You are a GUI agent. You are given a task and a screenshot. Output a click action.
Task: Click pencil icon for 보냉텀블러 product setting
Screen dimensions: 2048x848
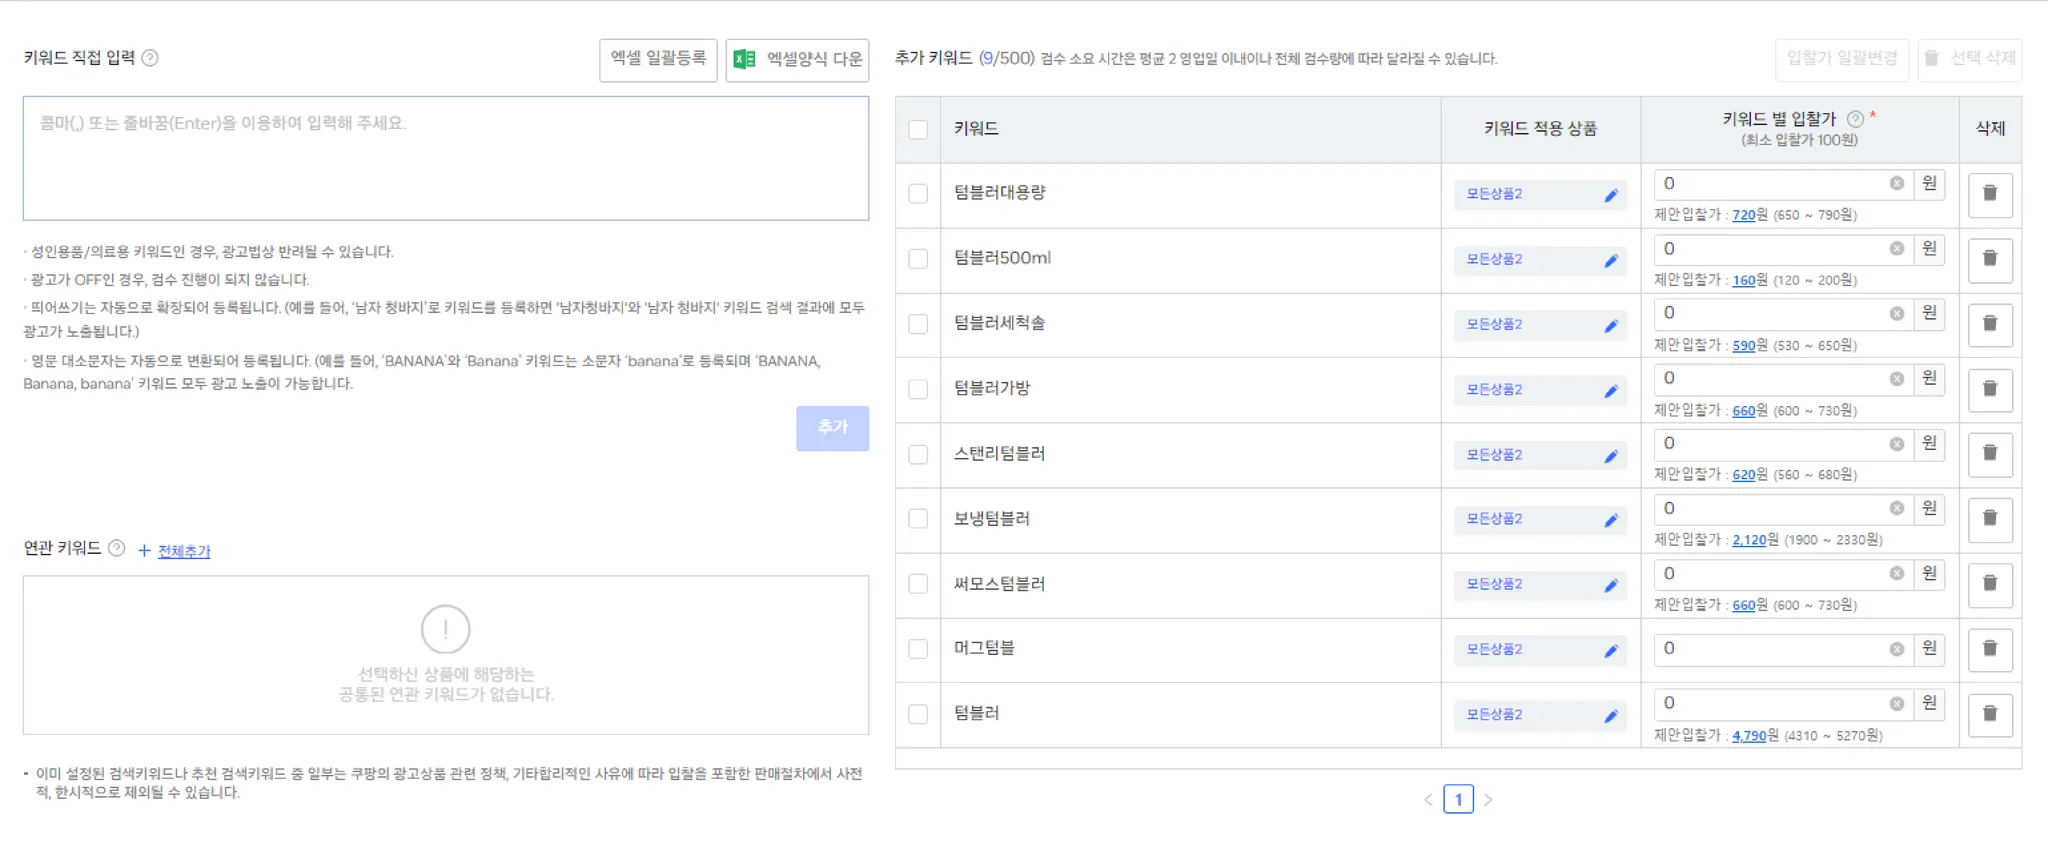tap(1610, 520)
